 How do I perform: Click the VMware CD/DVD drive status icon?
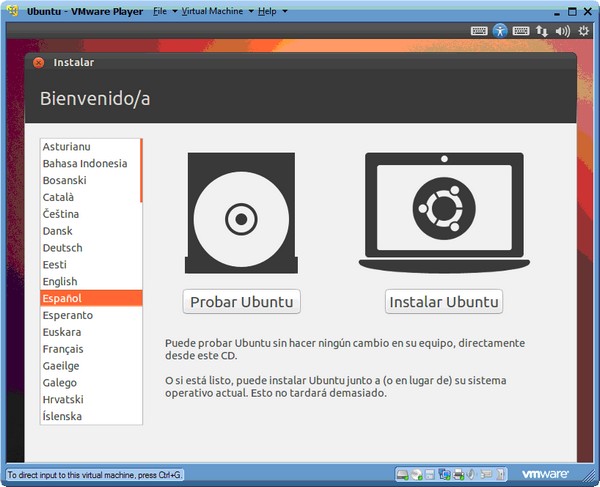416,475
